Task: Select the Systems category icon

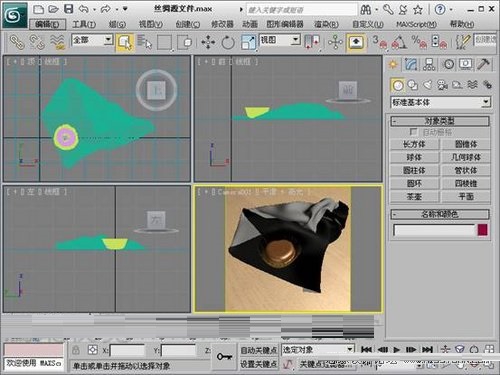Action: [x=487, y=85]
